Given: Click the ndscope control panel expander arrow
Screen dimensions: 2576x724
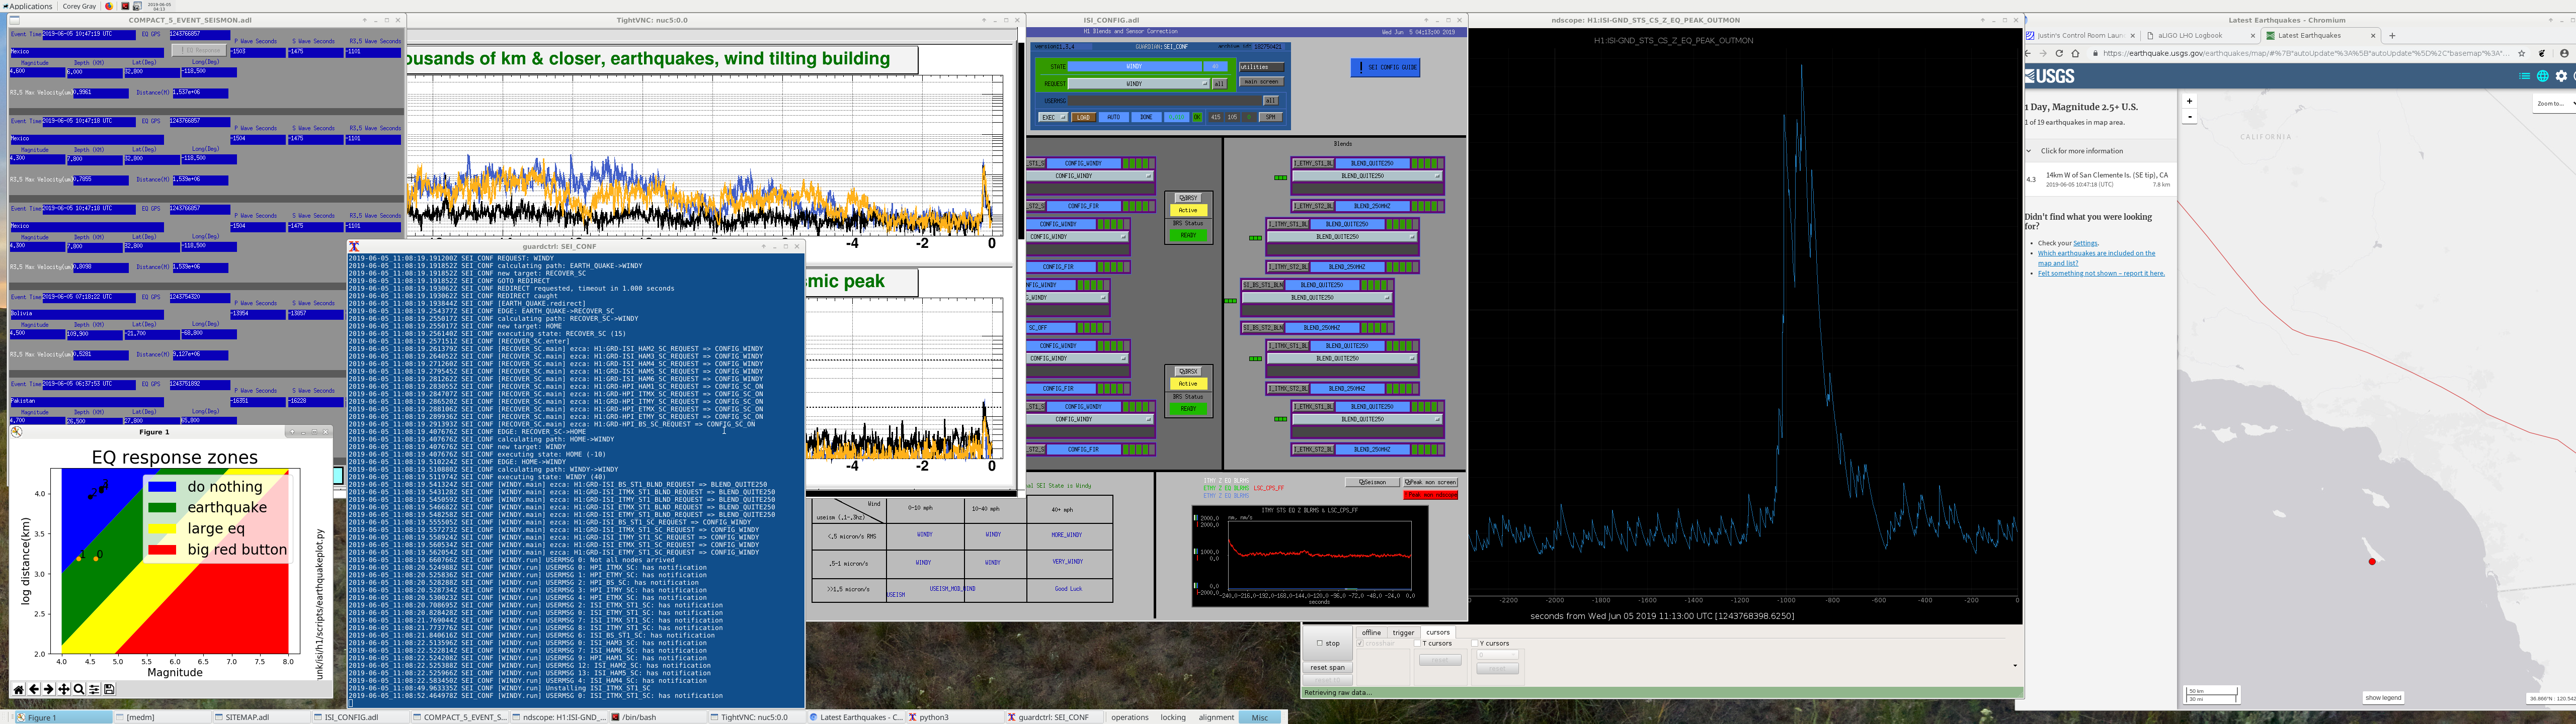Looking at the screenshot, I should [2014, 665].
